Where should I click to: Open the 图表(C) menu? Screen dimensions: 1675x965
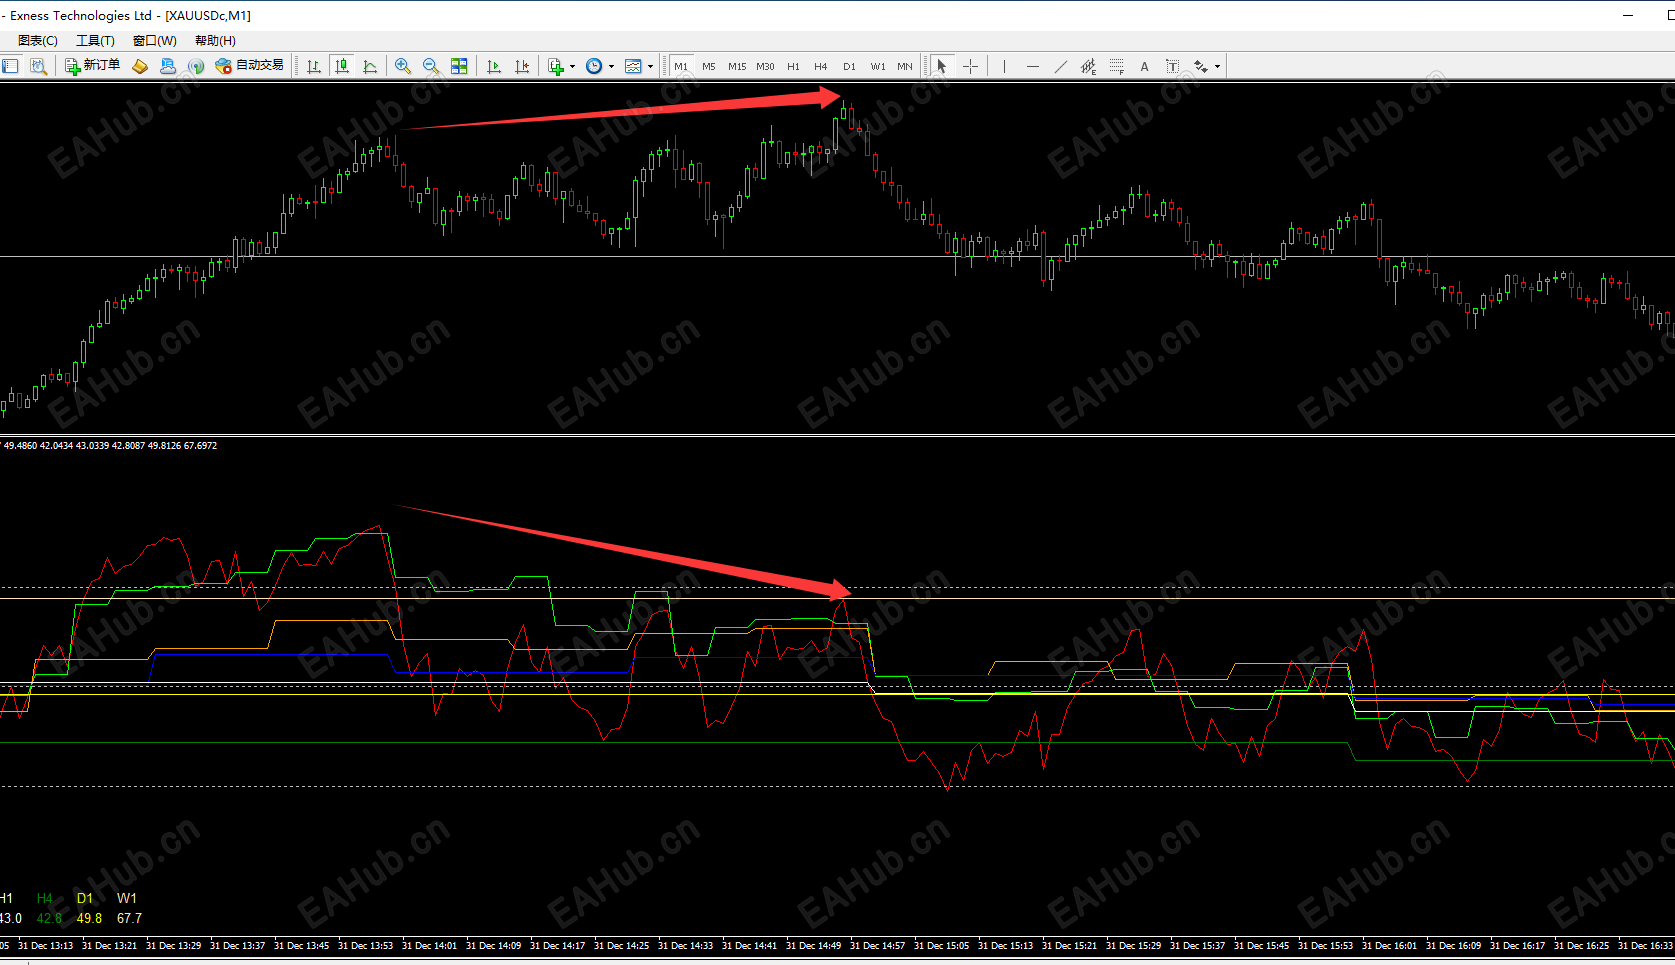(38, 40)
